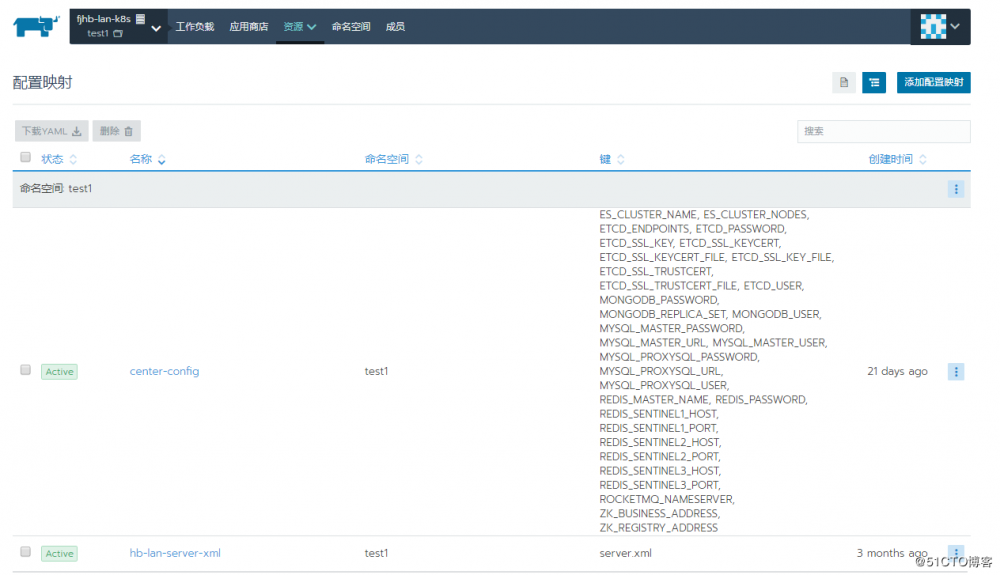Open the center-config link
The height and width of the screenshot is (575, 1000).
(165, 371)
